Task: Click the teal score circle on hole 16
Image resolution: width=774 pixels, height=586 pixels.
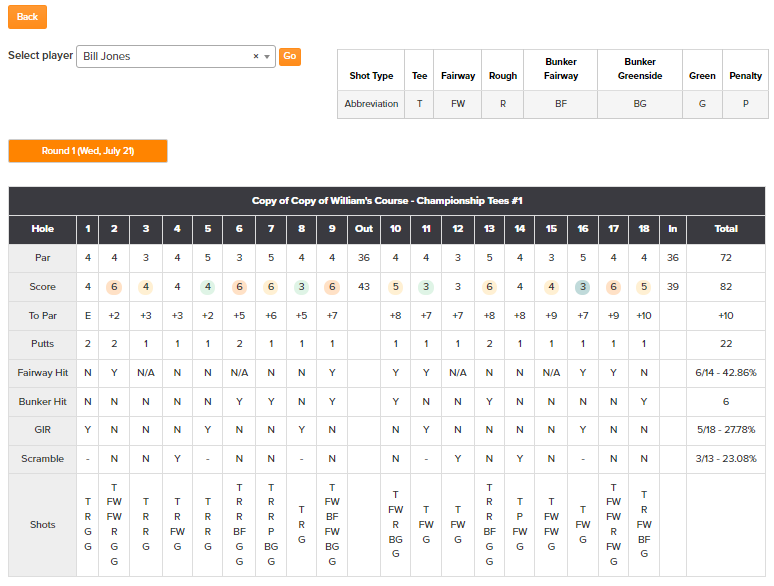Action: coord(582,287)
